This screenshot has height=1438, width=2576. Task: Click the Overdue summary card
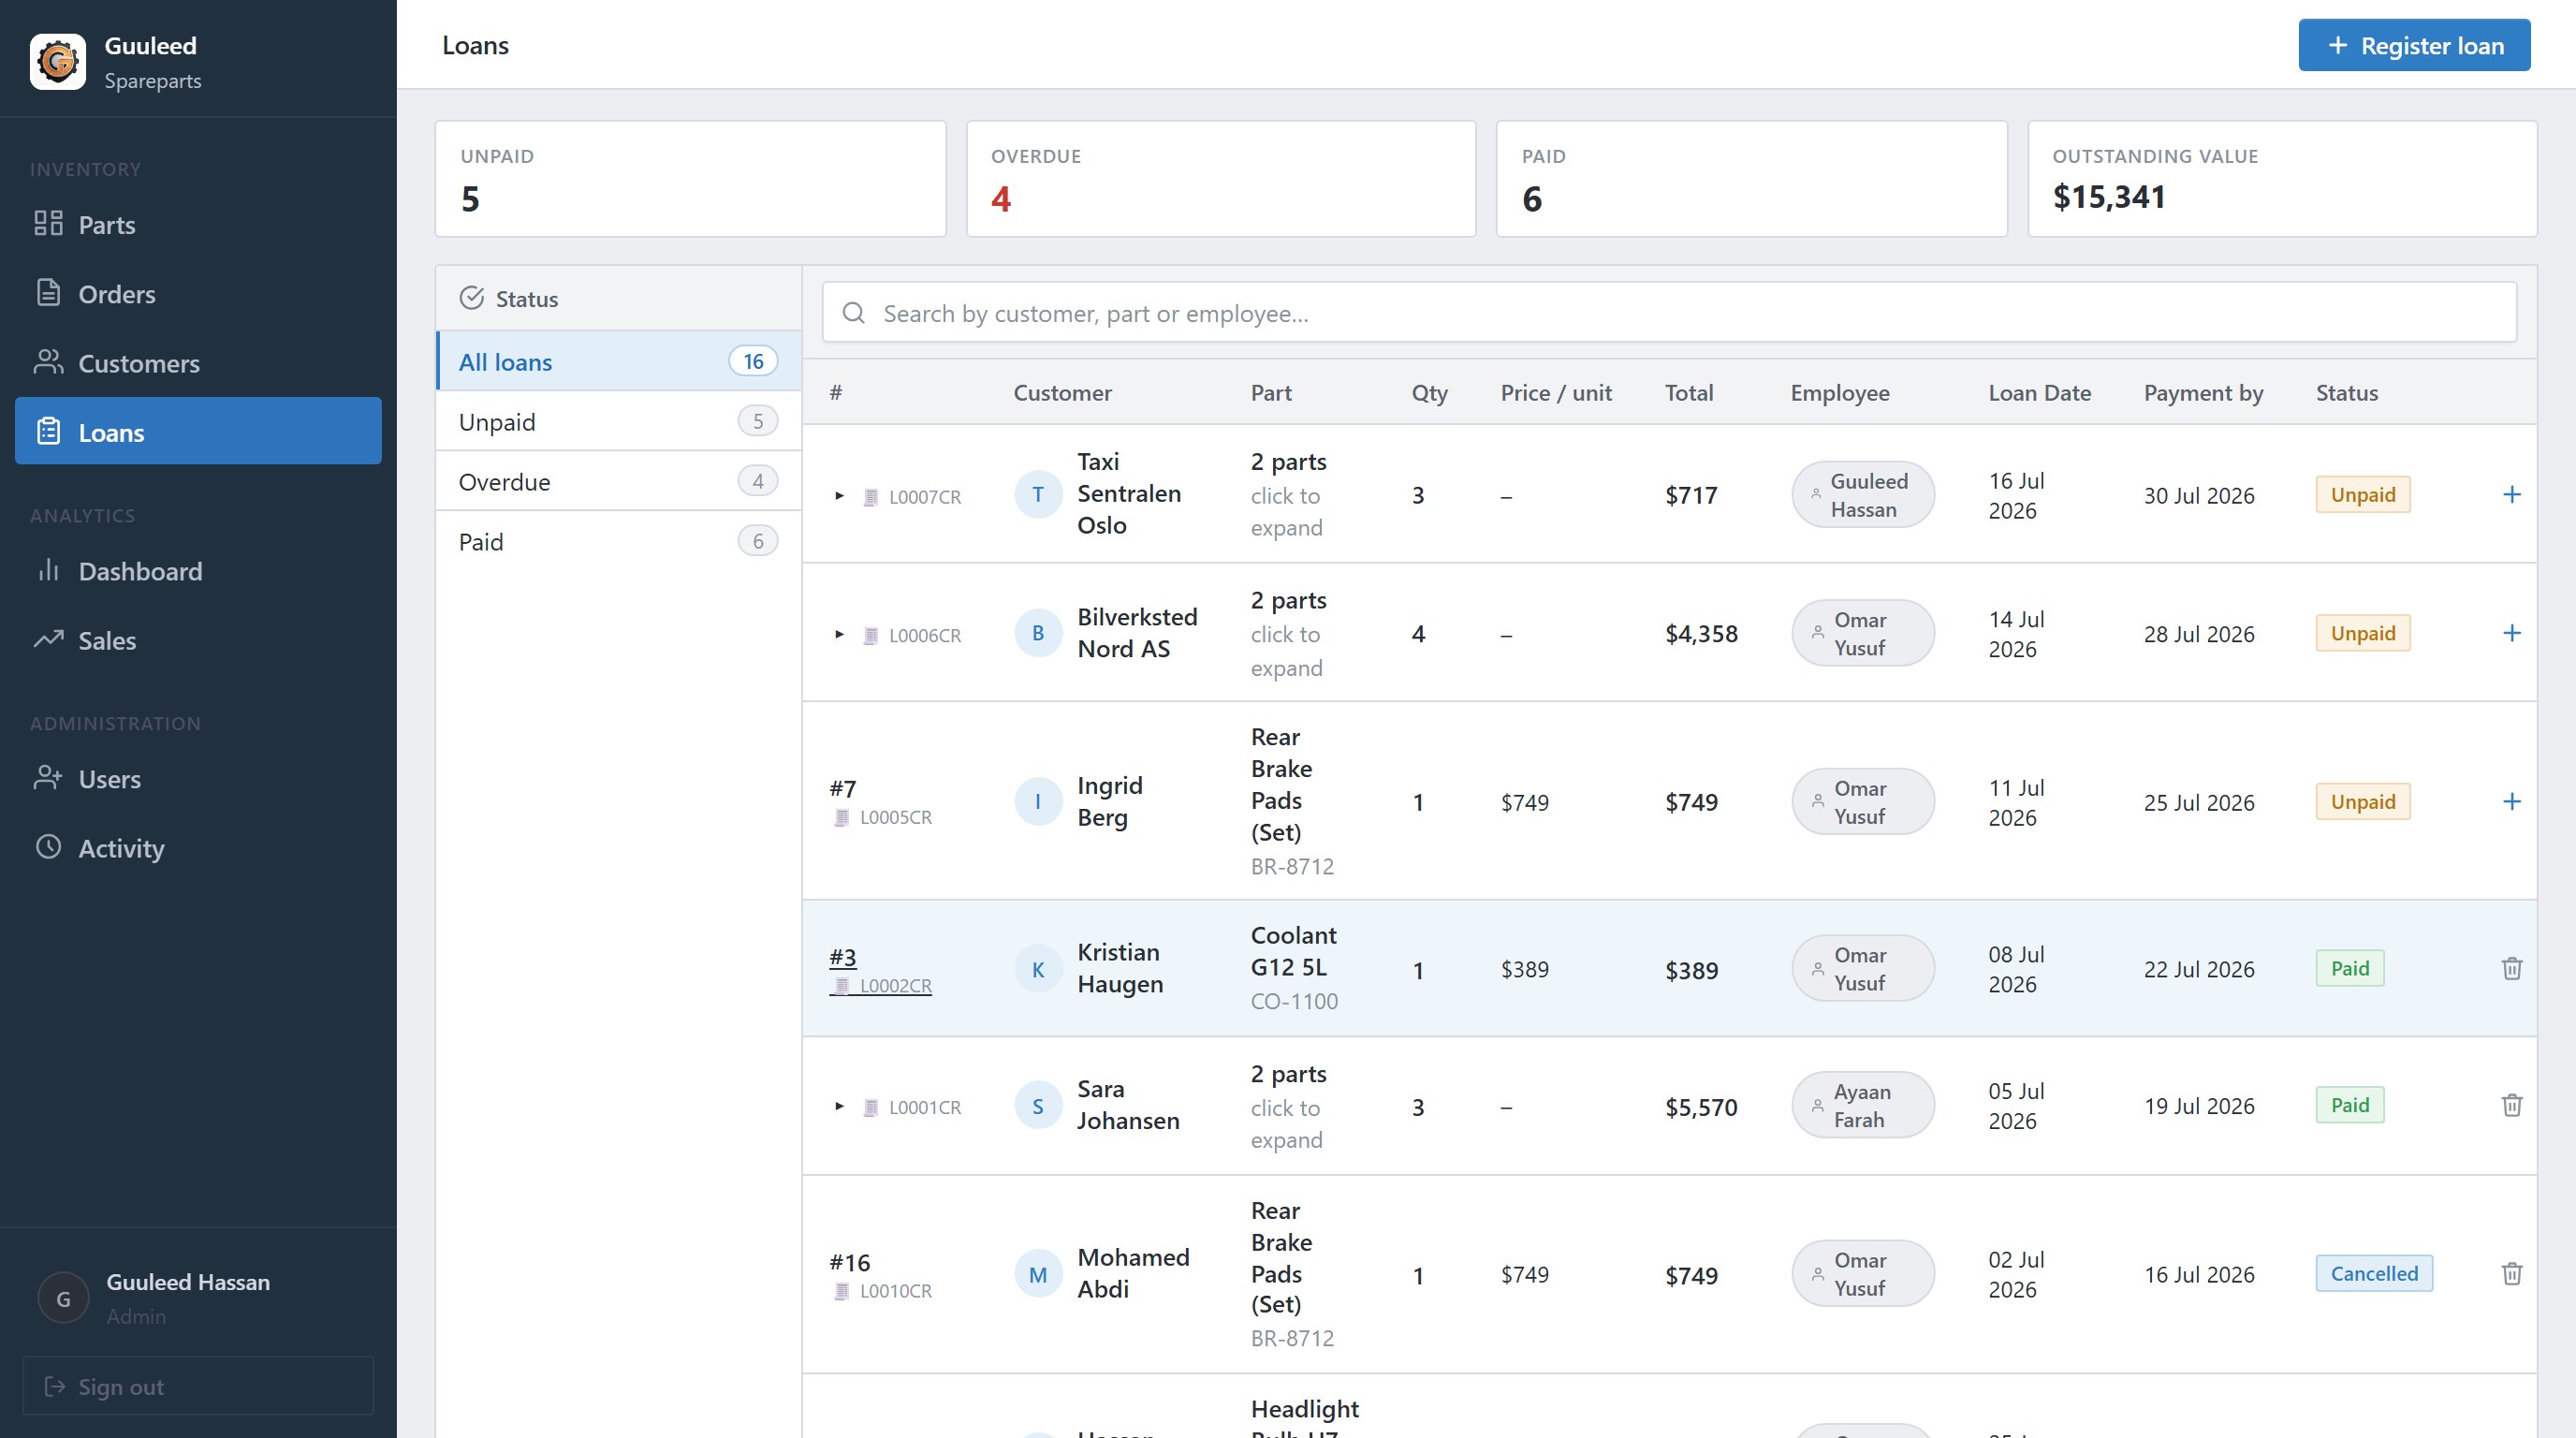point(1221,179)
